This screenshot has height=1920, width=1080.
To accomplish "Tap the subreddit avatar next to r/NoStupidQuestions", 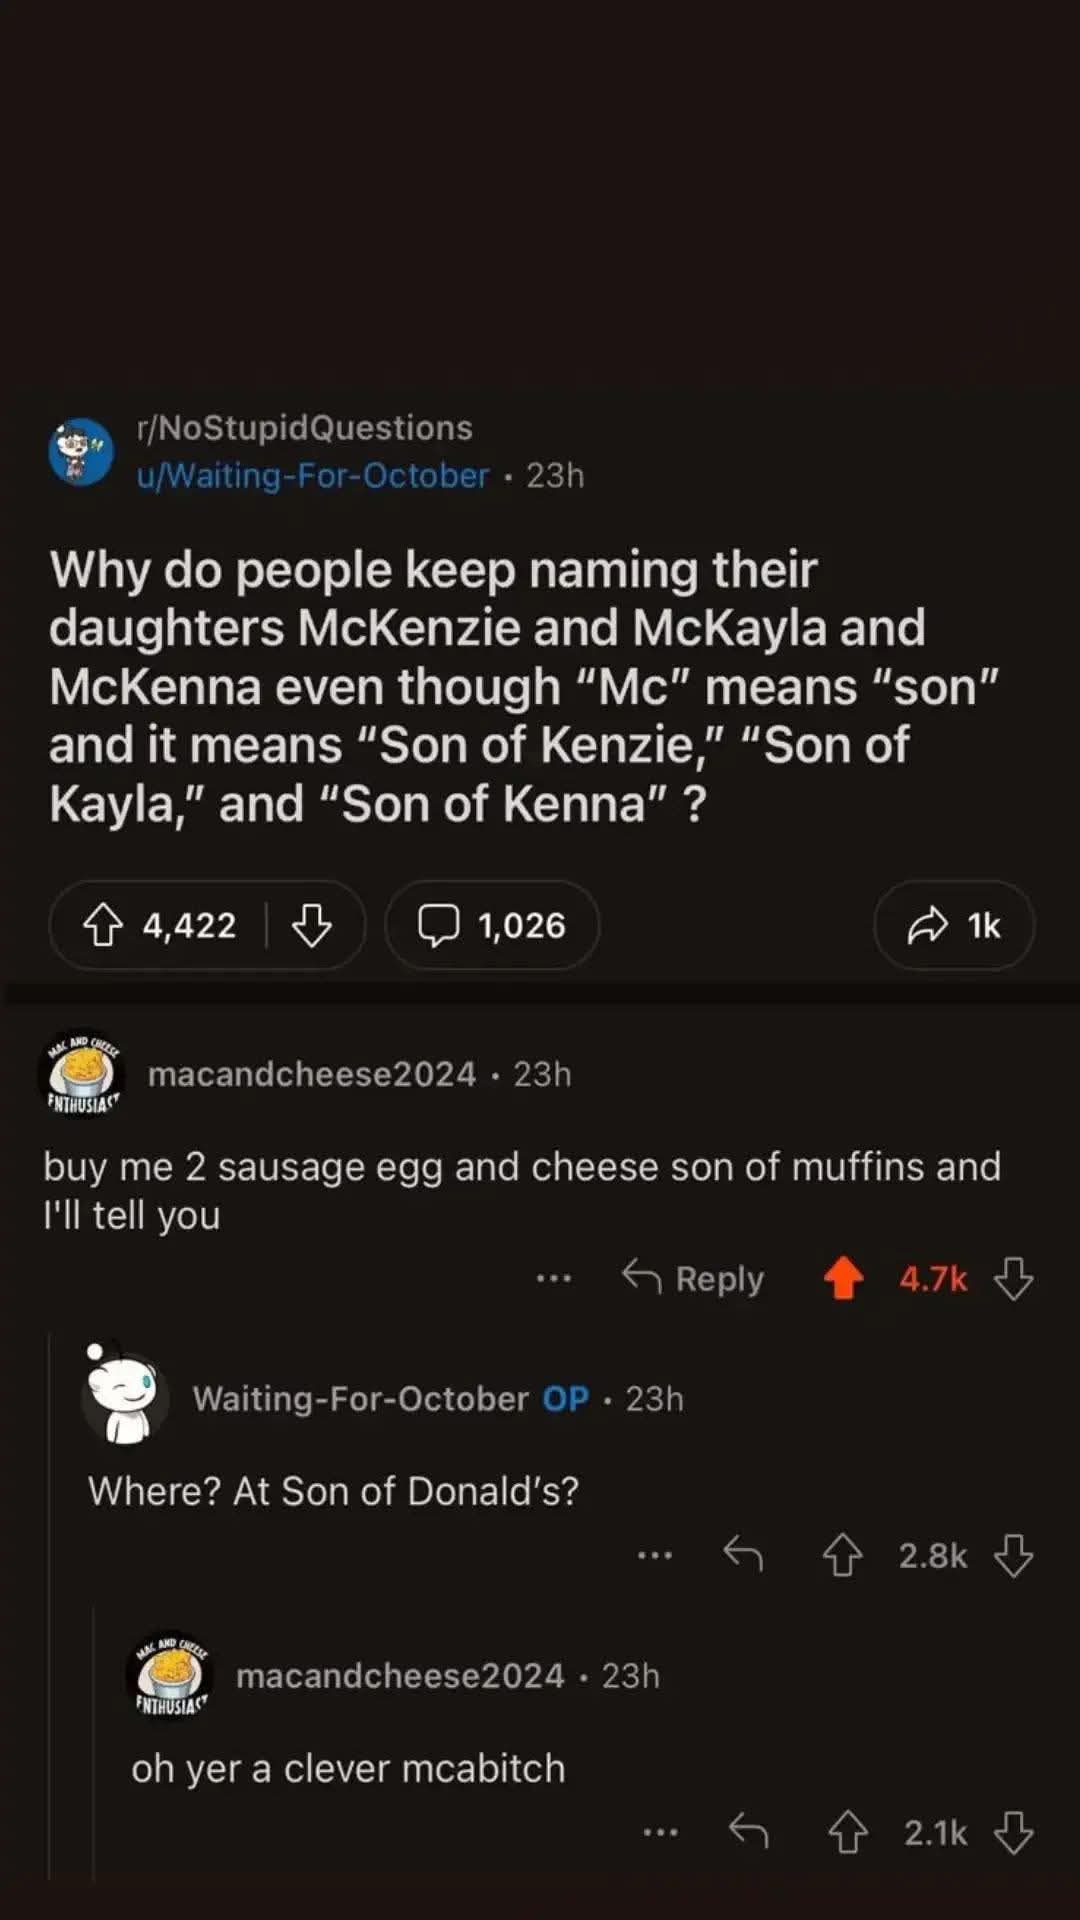I will (x=81, y=452).
